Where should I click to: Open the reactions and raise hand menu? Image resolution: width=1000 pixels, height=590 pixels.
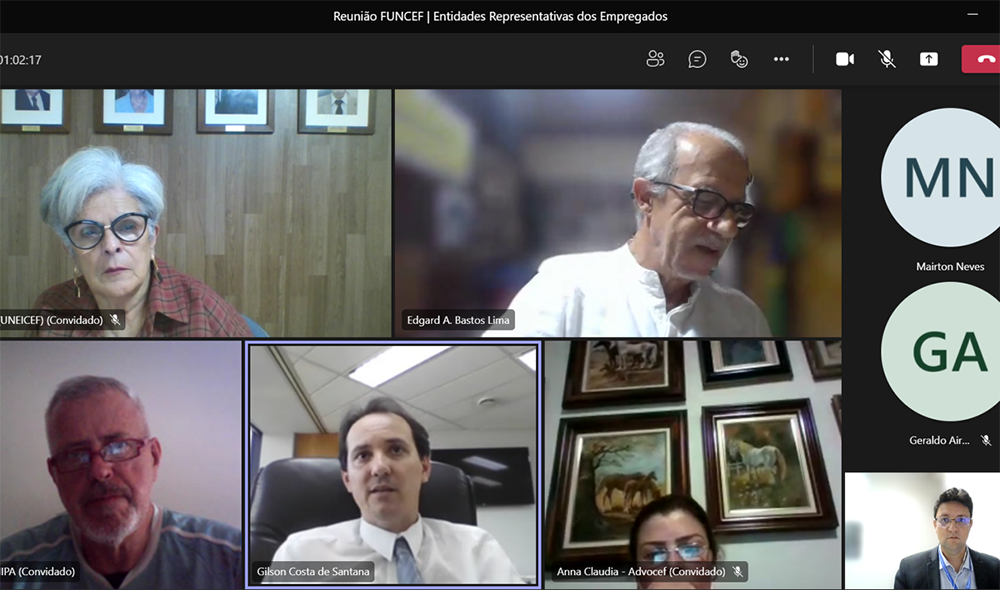click(x=739, y=59)
